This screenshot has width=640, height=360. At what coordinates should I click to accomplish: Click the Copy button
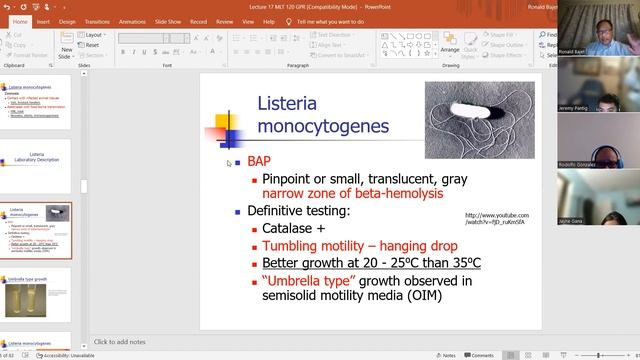pos(16,45)
